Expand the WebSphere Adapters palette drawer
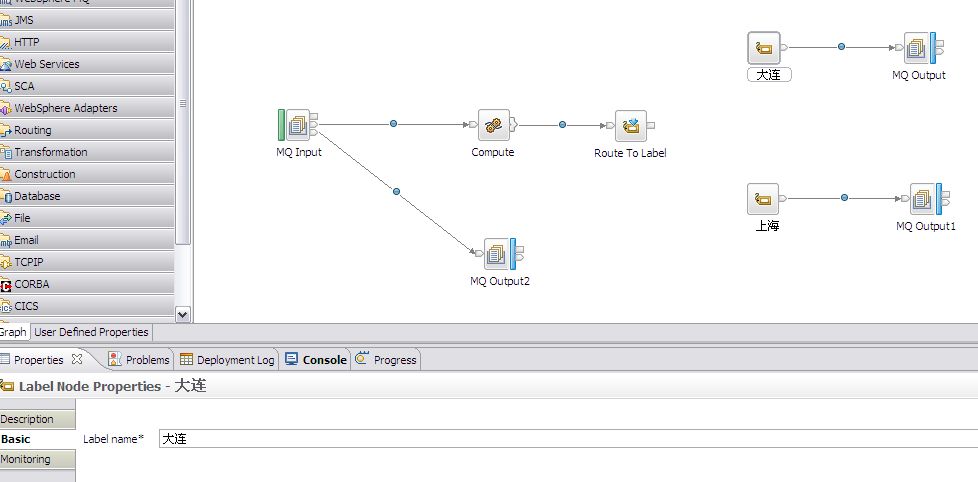Viewport: 978px width, 482px height. click(87, 108)
